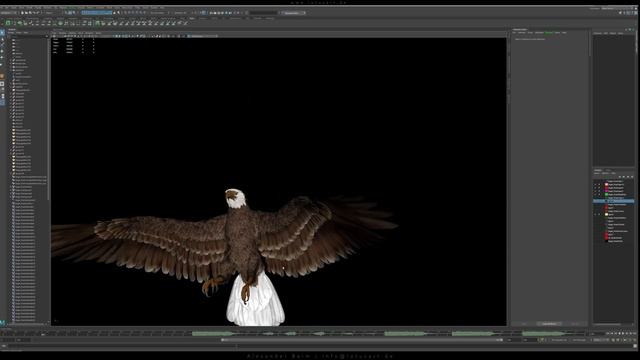Click the first green icon on the shelf
This screenshot has width=640, height=360.
[8, 23]
